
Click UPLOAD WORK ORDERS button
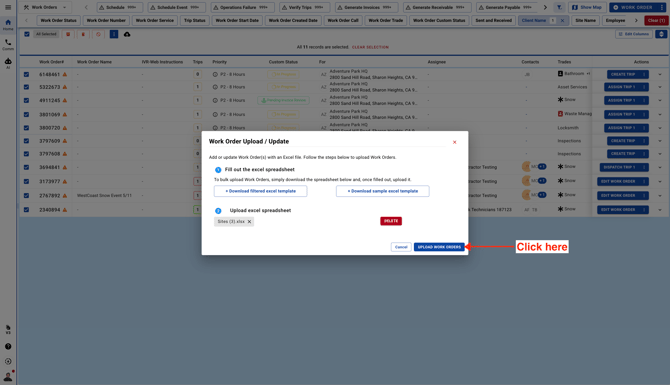[x=439, y=247]
